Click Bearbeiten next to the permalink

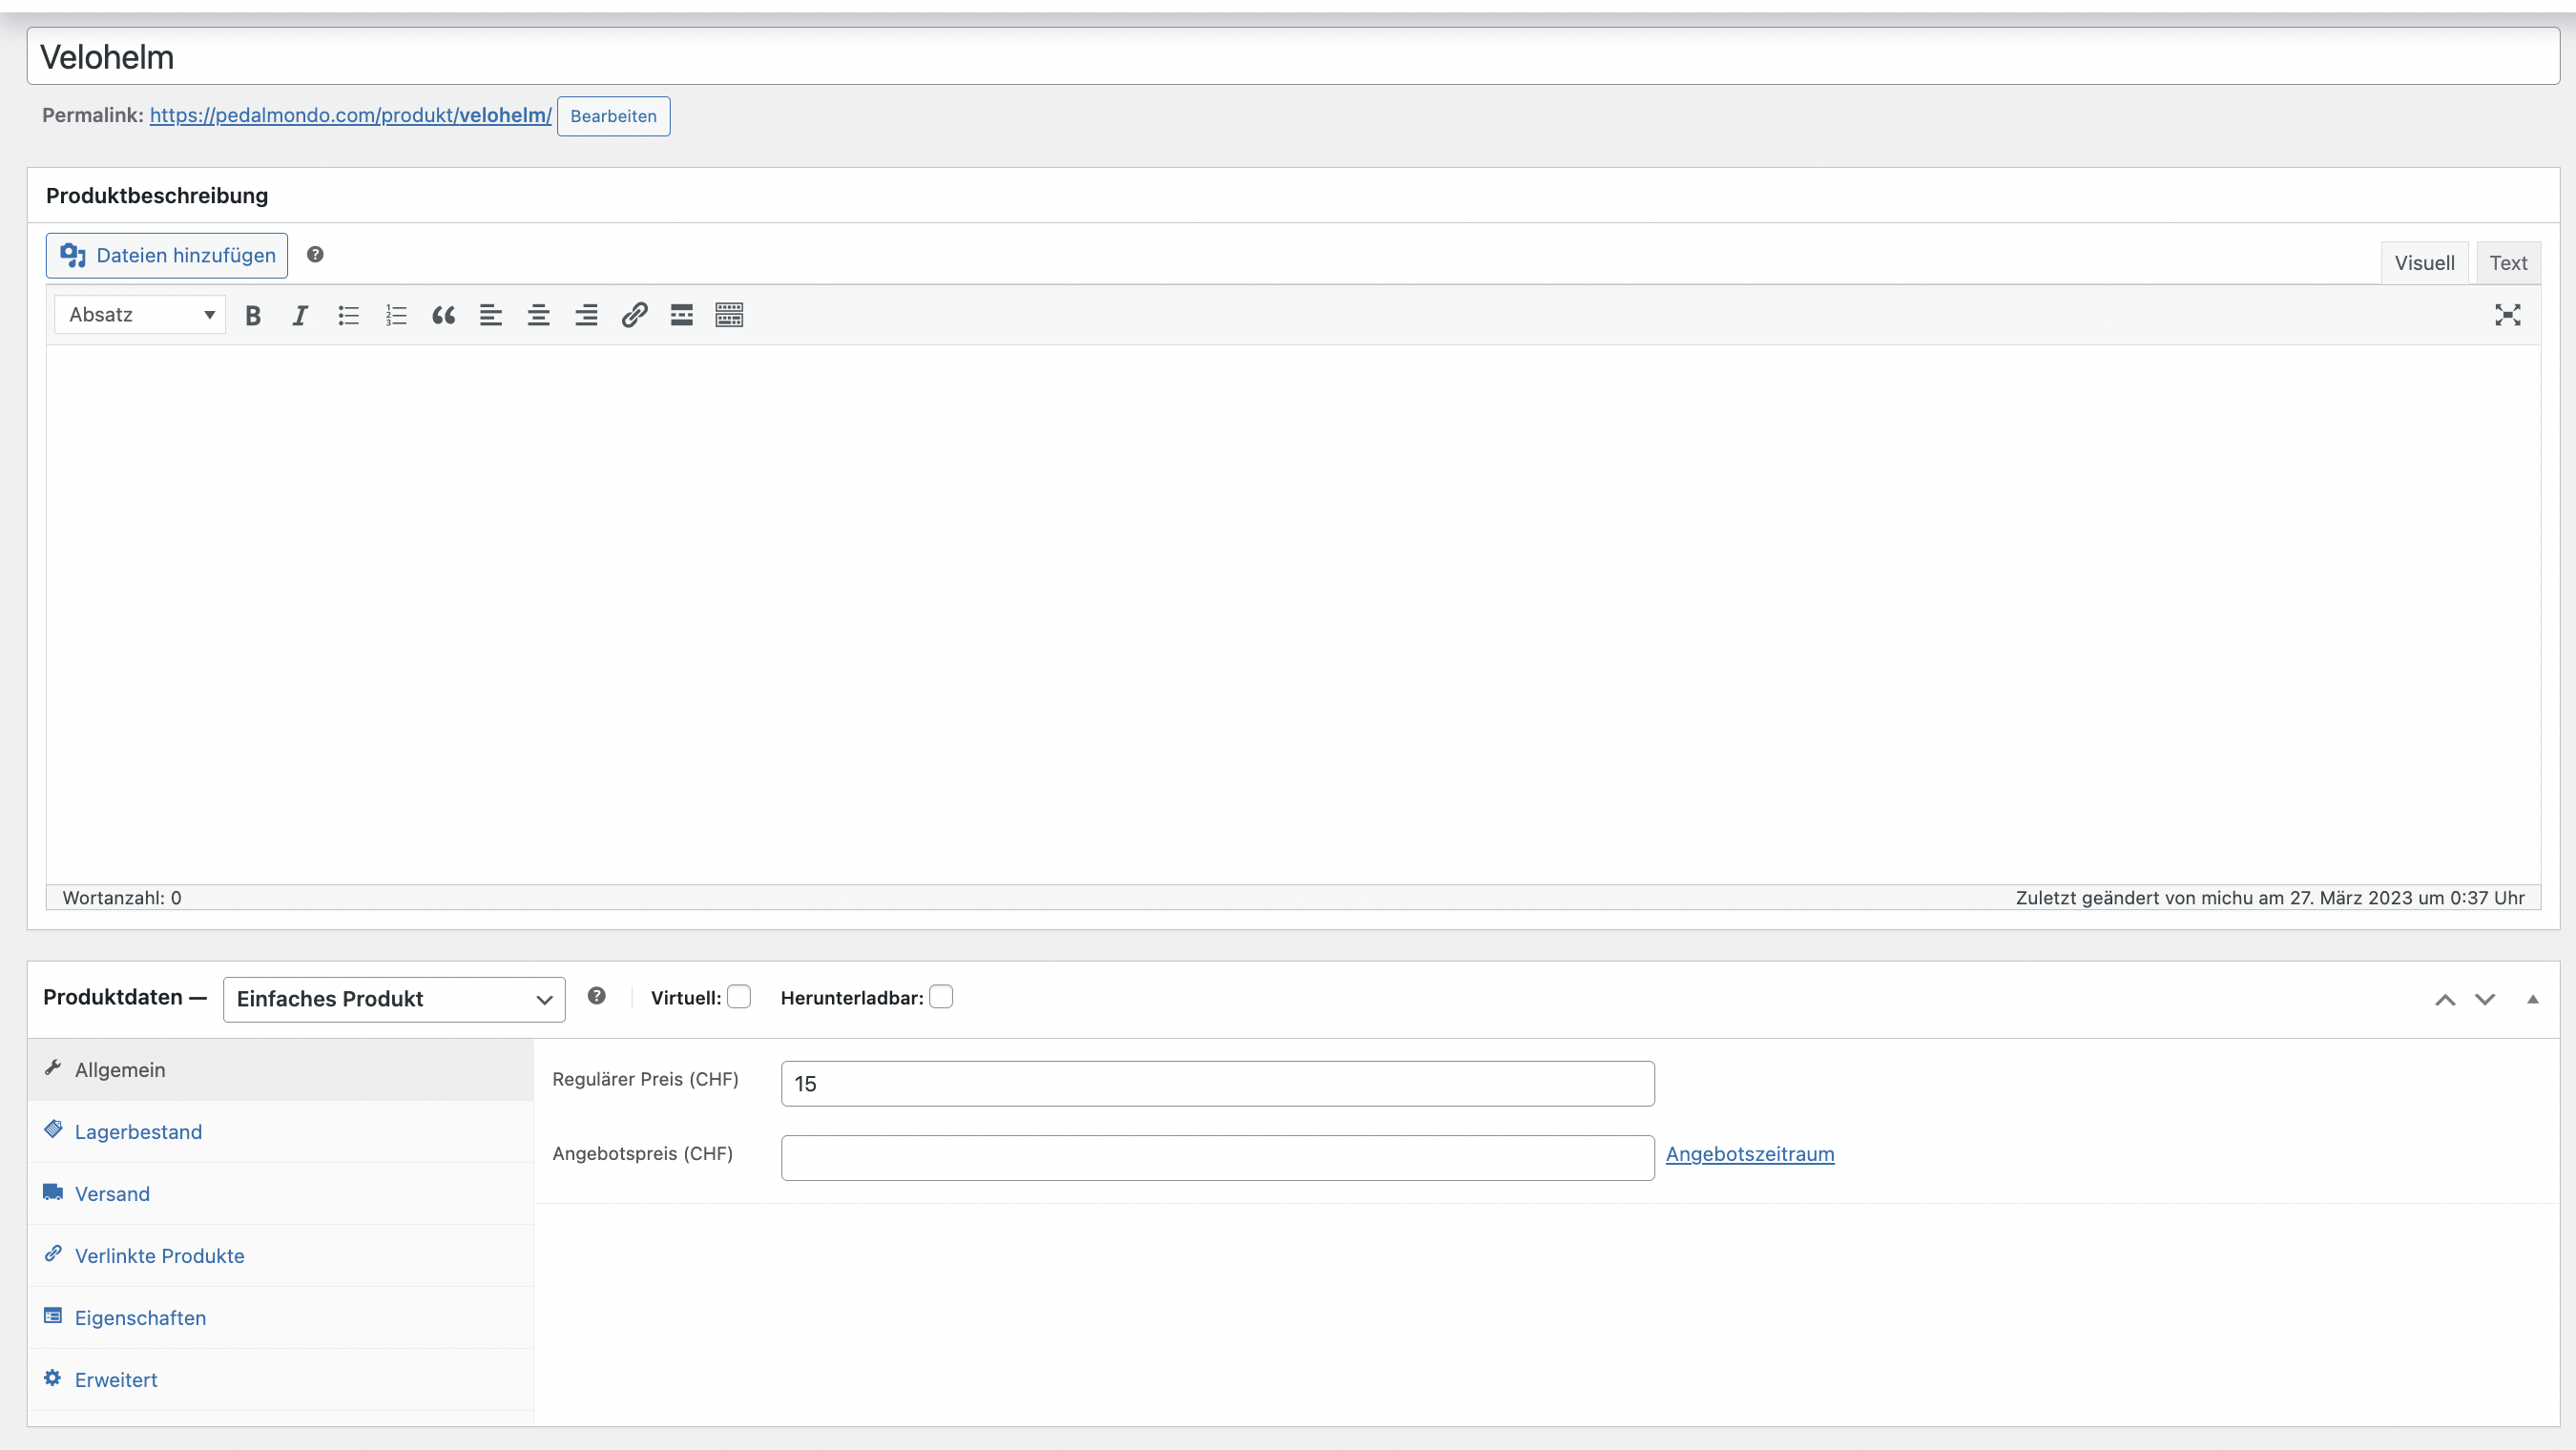[613, 116]
